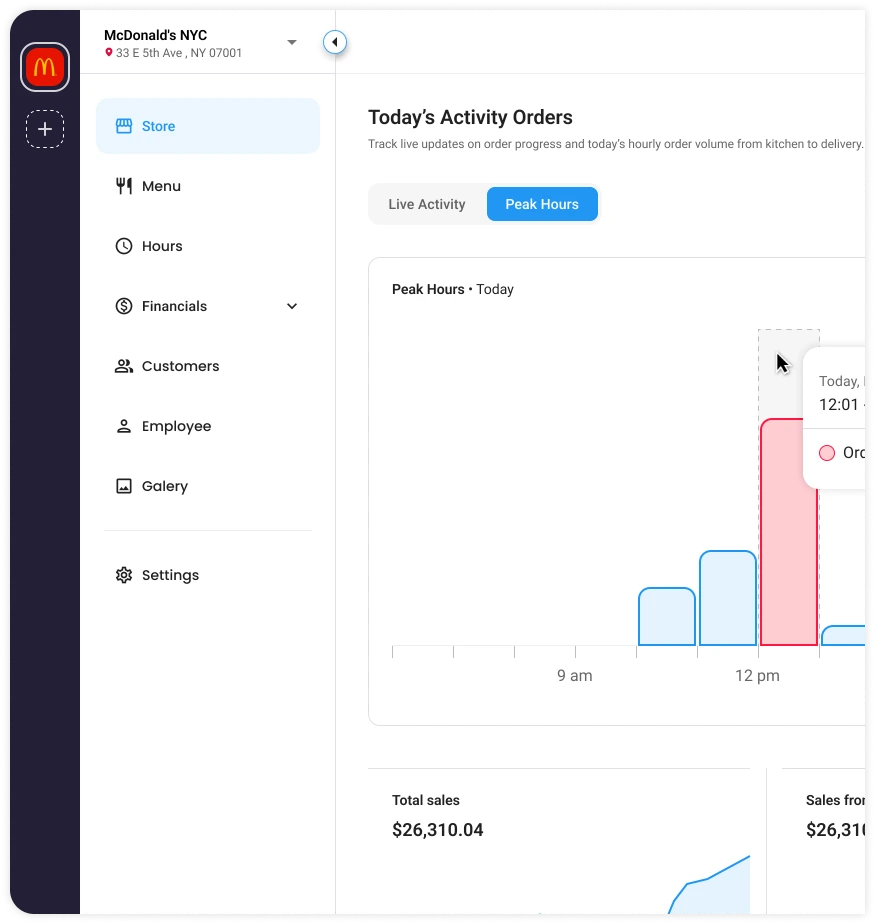Click the McDonald's logo in the app bar
The height and width of the screenshot is (924, 875).
[44, 67]
